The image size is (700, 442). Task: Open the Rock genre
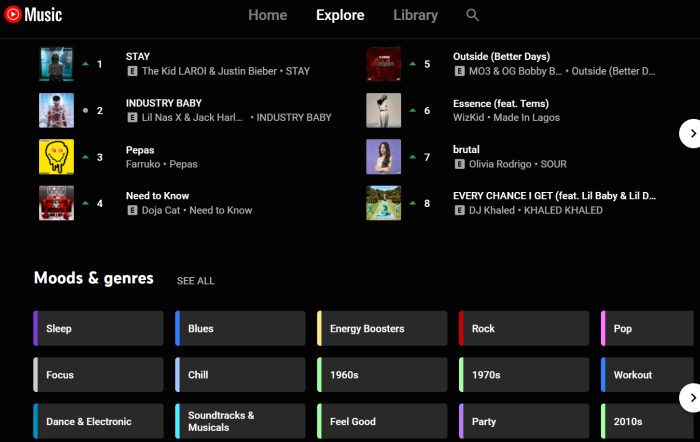click(524, 329)
